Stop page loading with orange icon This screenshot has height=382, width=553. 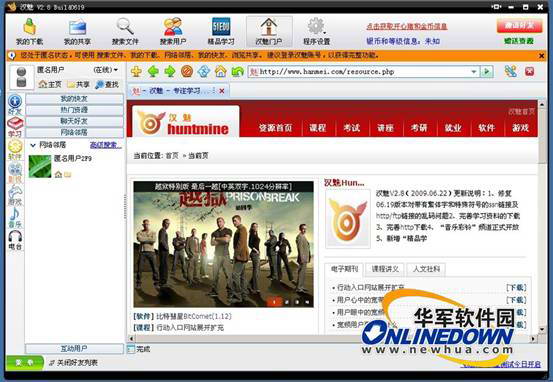187,72
